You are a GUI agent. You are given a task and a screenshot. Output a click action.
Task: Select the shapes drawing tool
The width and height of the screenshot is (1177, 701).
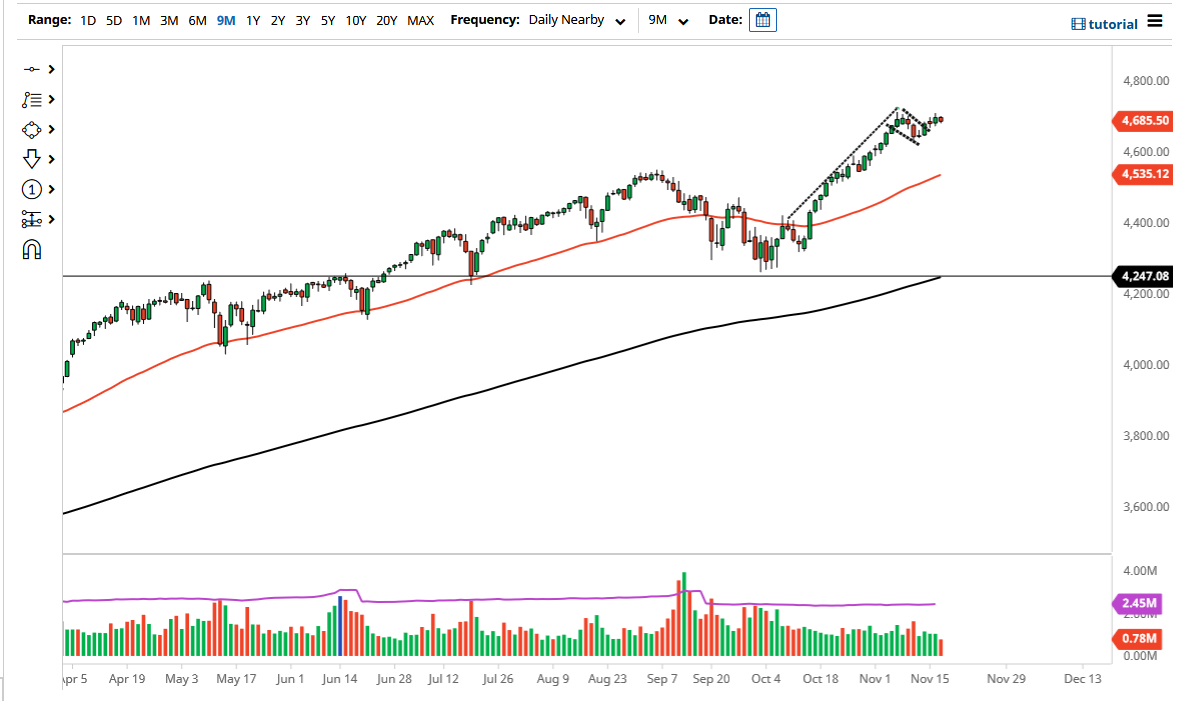32,129
